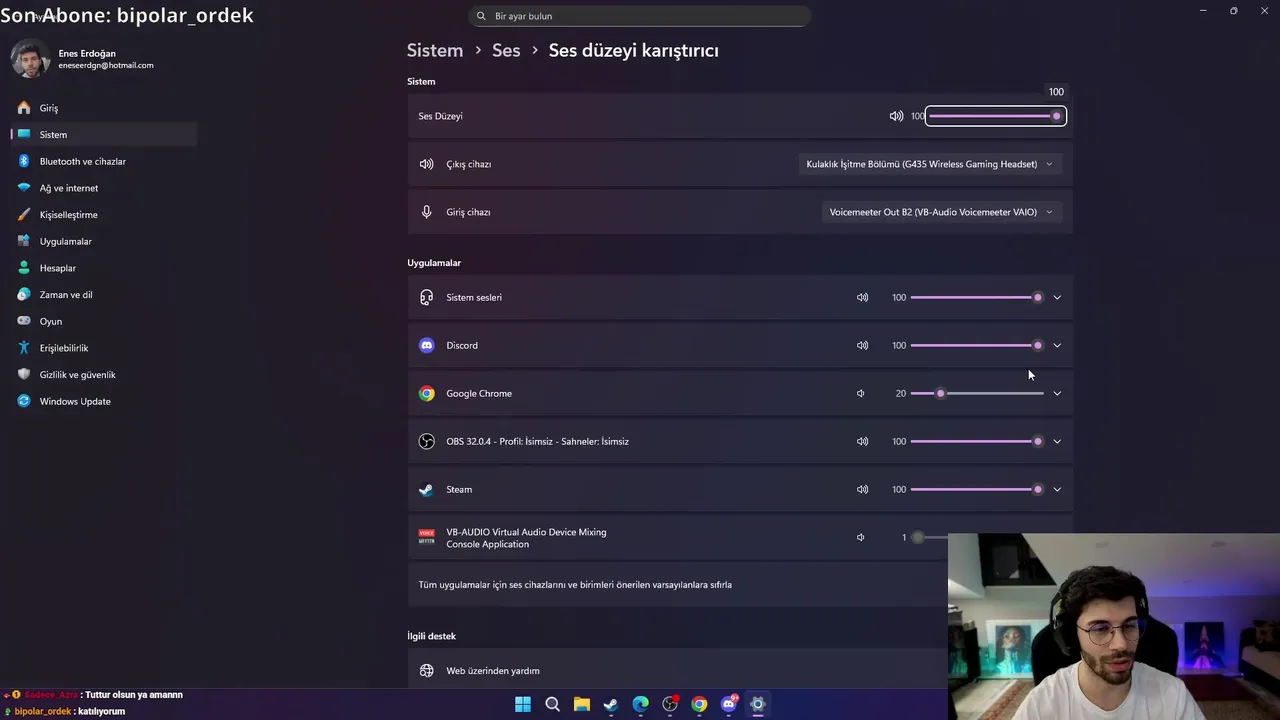Viewport: 1280px width, 720px height.
Task: Open taskbar Search icon
Action: [x=552, y=704]
